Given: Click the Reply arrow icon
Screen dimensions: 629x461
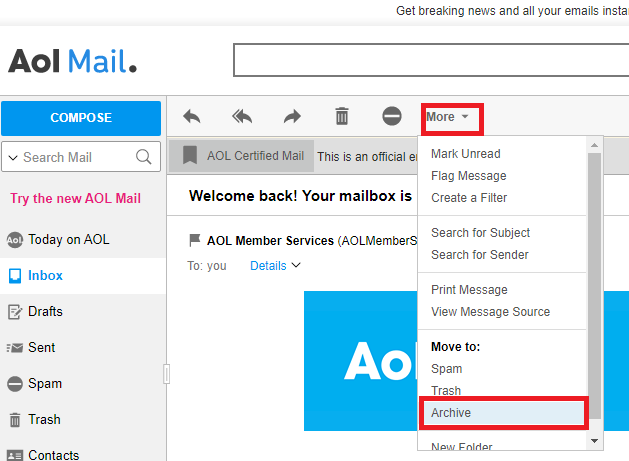Looking at the screenshot, I should 191,117.
